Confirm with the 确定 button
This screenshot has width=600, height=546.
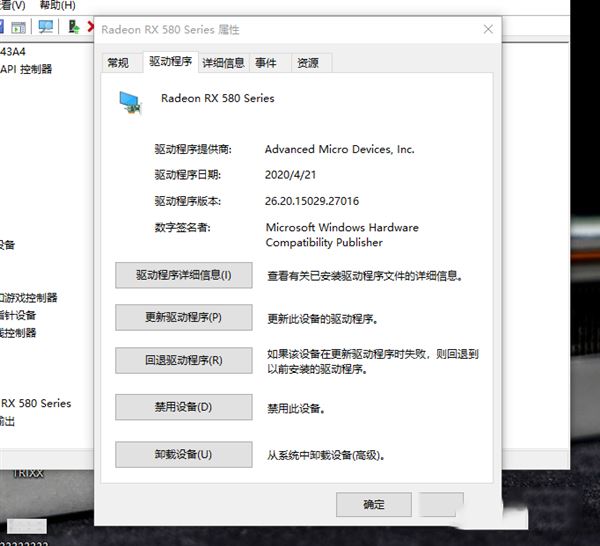[374, 504]
